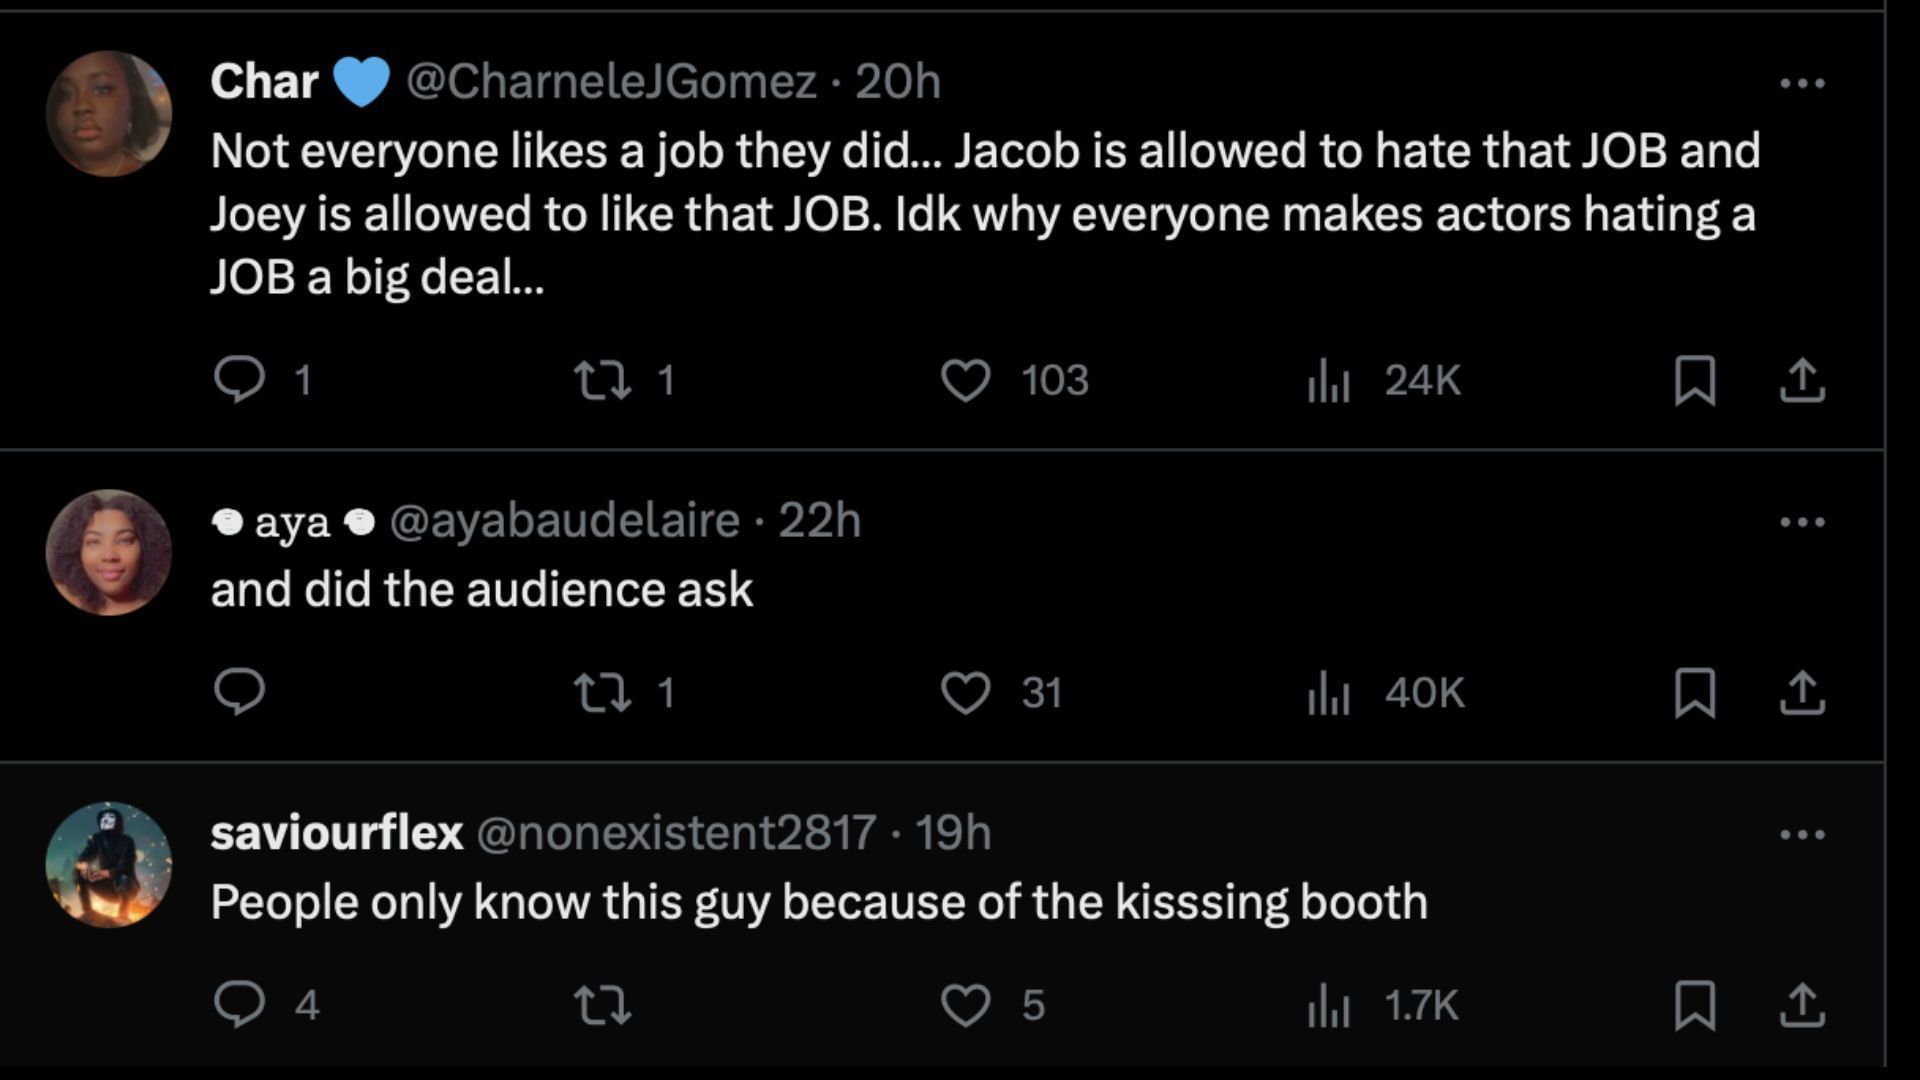Like aya's tweet with 31 likes
The width and height of the screenshot is (1920, 1080).
pos(966,692)
